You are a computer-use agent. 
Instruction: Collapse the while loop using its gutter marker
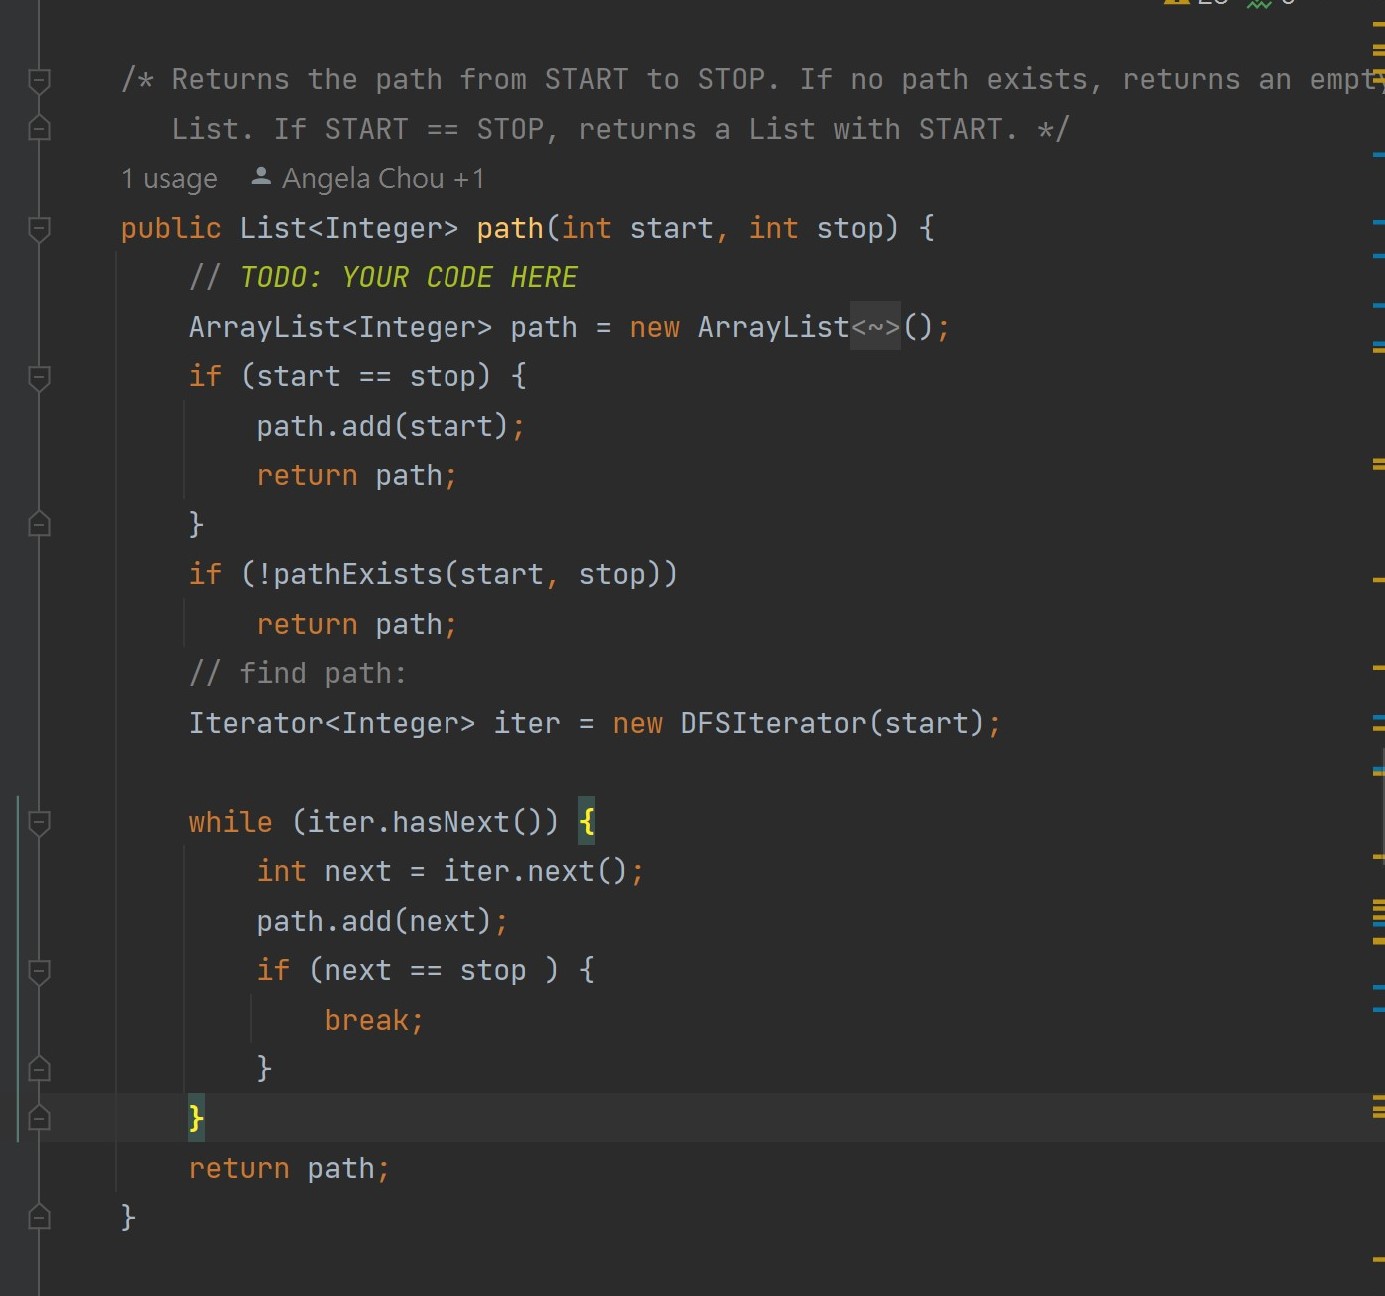click(x=39, y=822)
